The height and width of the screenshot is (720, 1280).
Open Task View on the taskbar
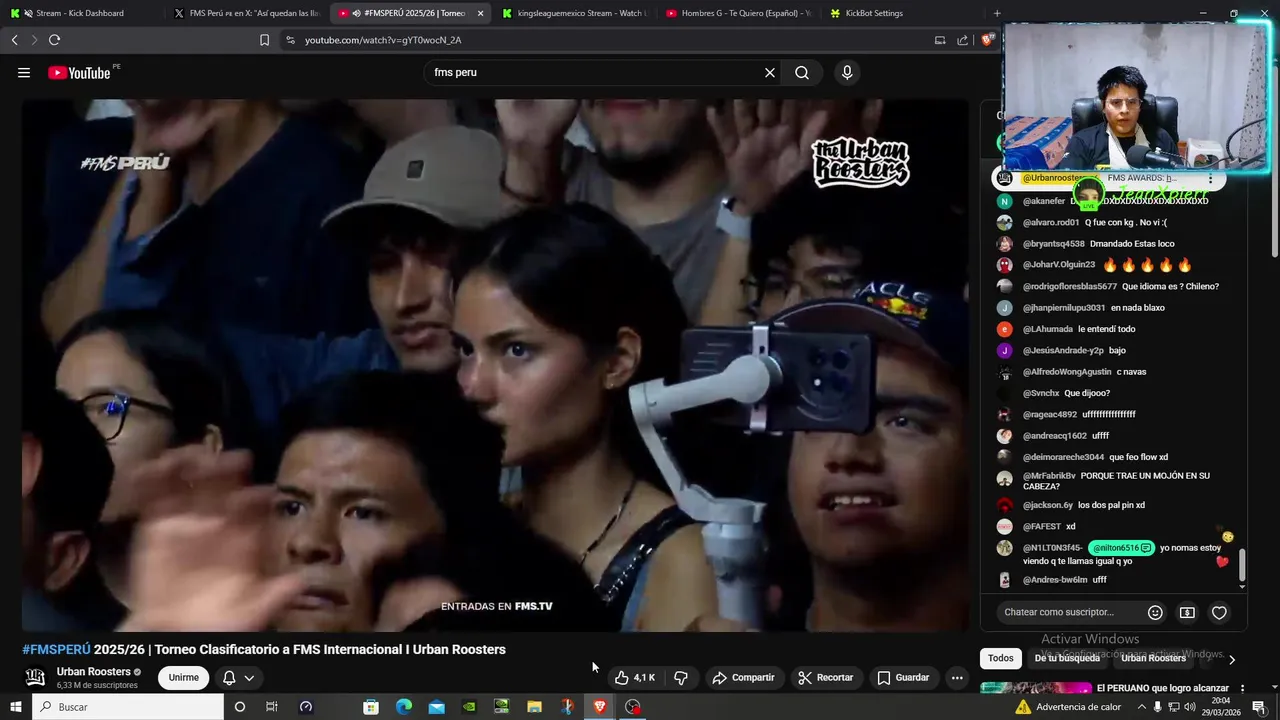click(x=271, y=707)
